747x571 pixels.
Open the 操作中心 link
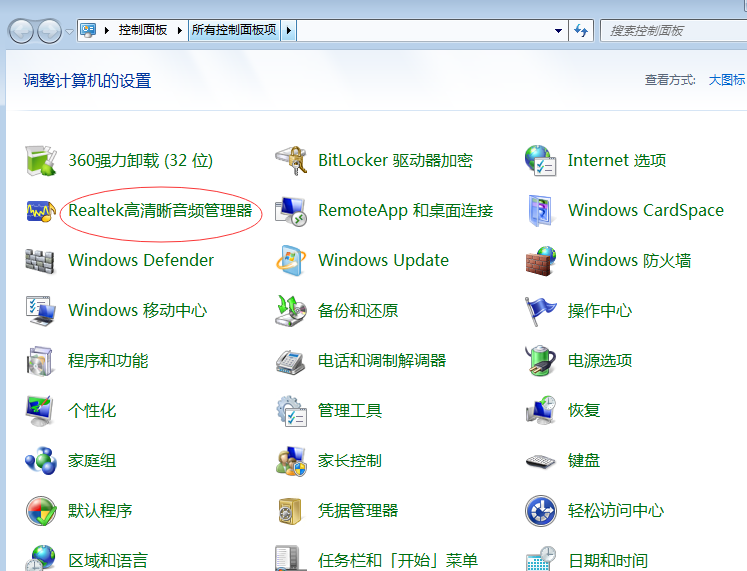tap(600, 311)
